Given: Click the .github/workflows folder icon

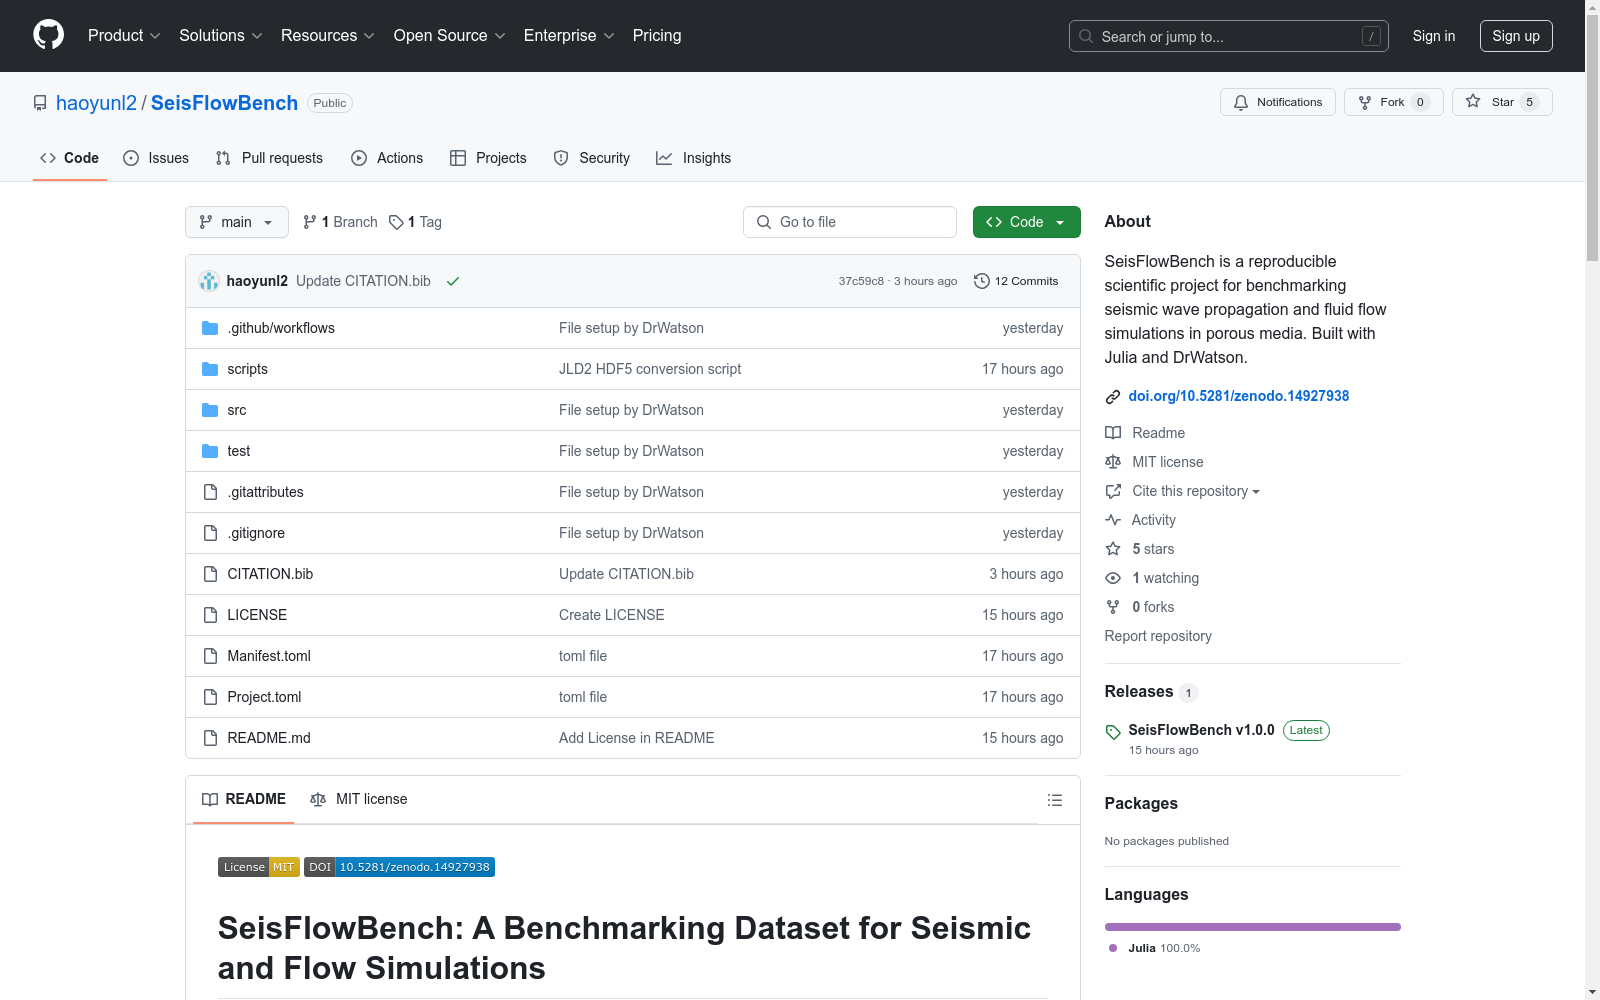Looking at the screenshot, I should click(210, 328).
